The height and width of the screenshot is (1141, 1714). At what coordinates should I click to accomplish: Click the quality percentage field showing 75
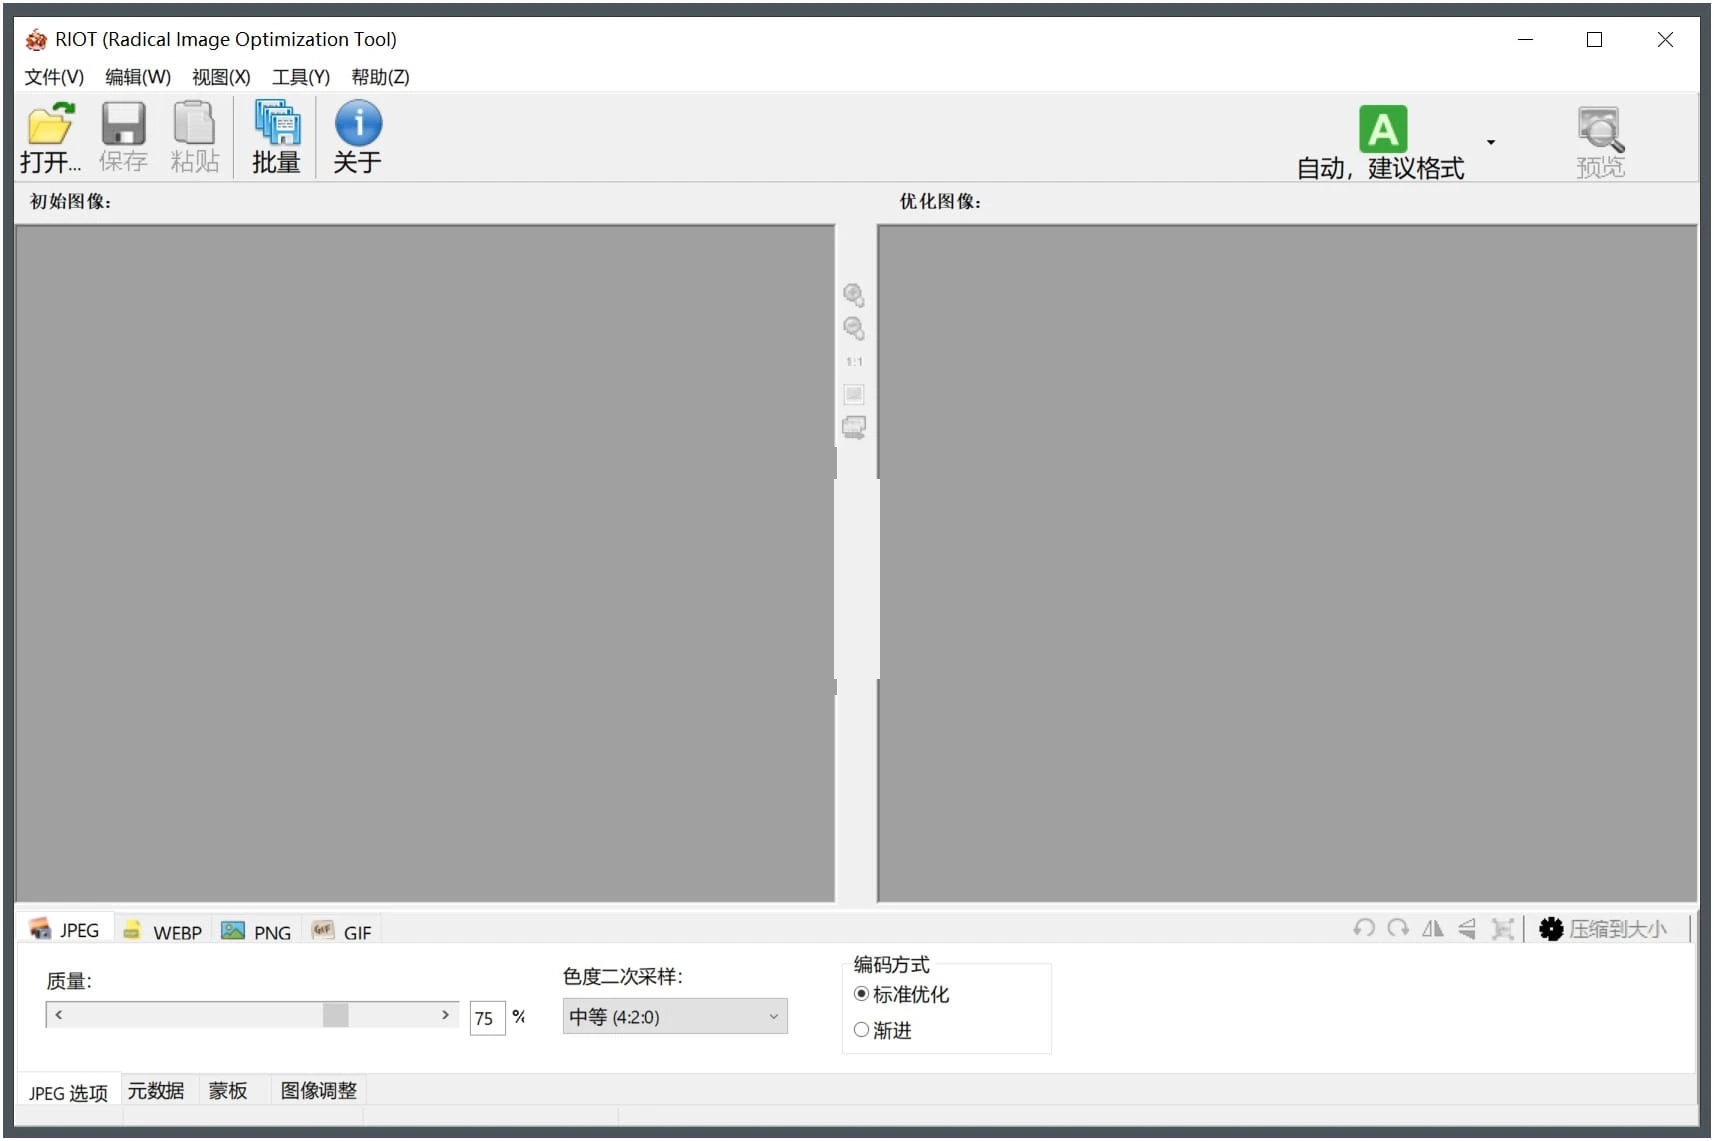(x=486, y=1018)
